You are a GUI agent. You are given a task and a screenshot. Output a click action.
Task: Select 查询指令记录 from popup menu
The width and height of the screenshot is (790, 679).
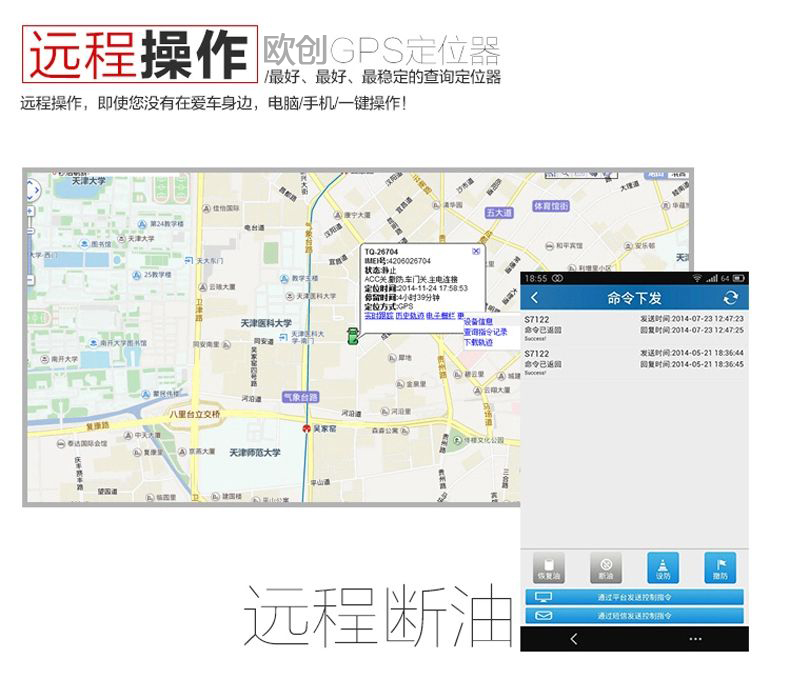(x=486, y=332)
